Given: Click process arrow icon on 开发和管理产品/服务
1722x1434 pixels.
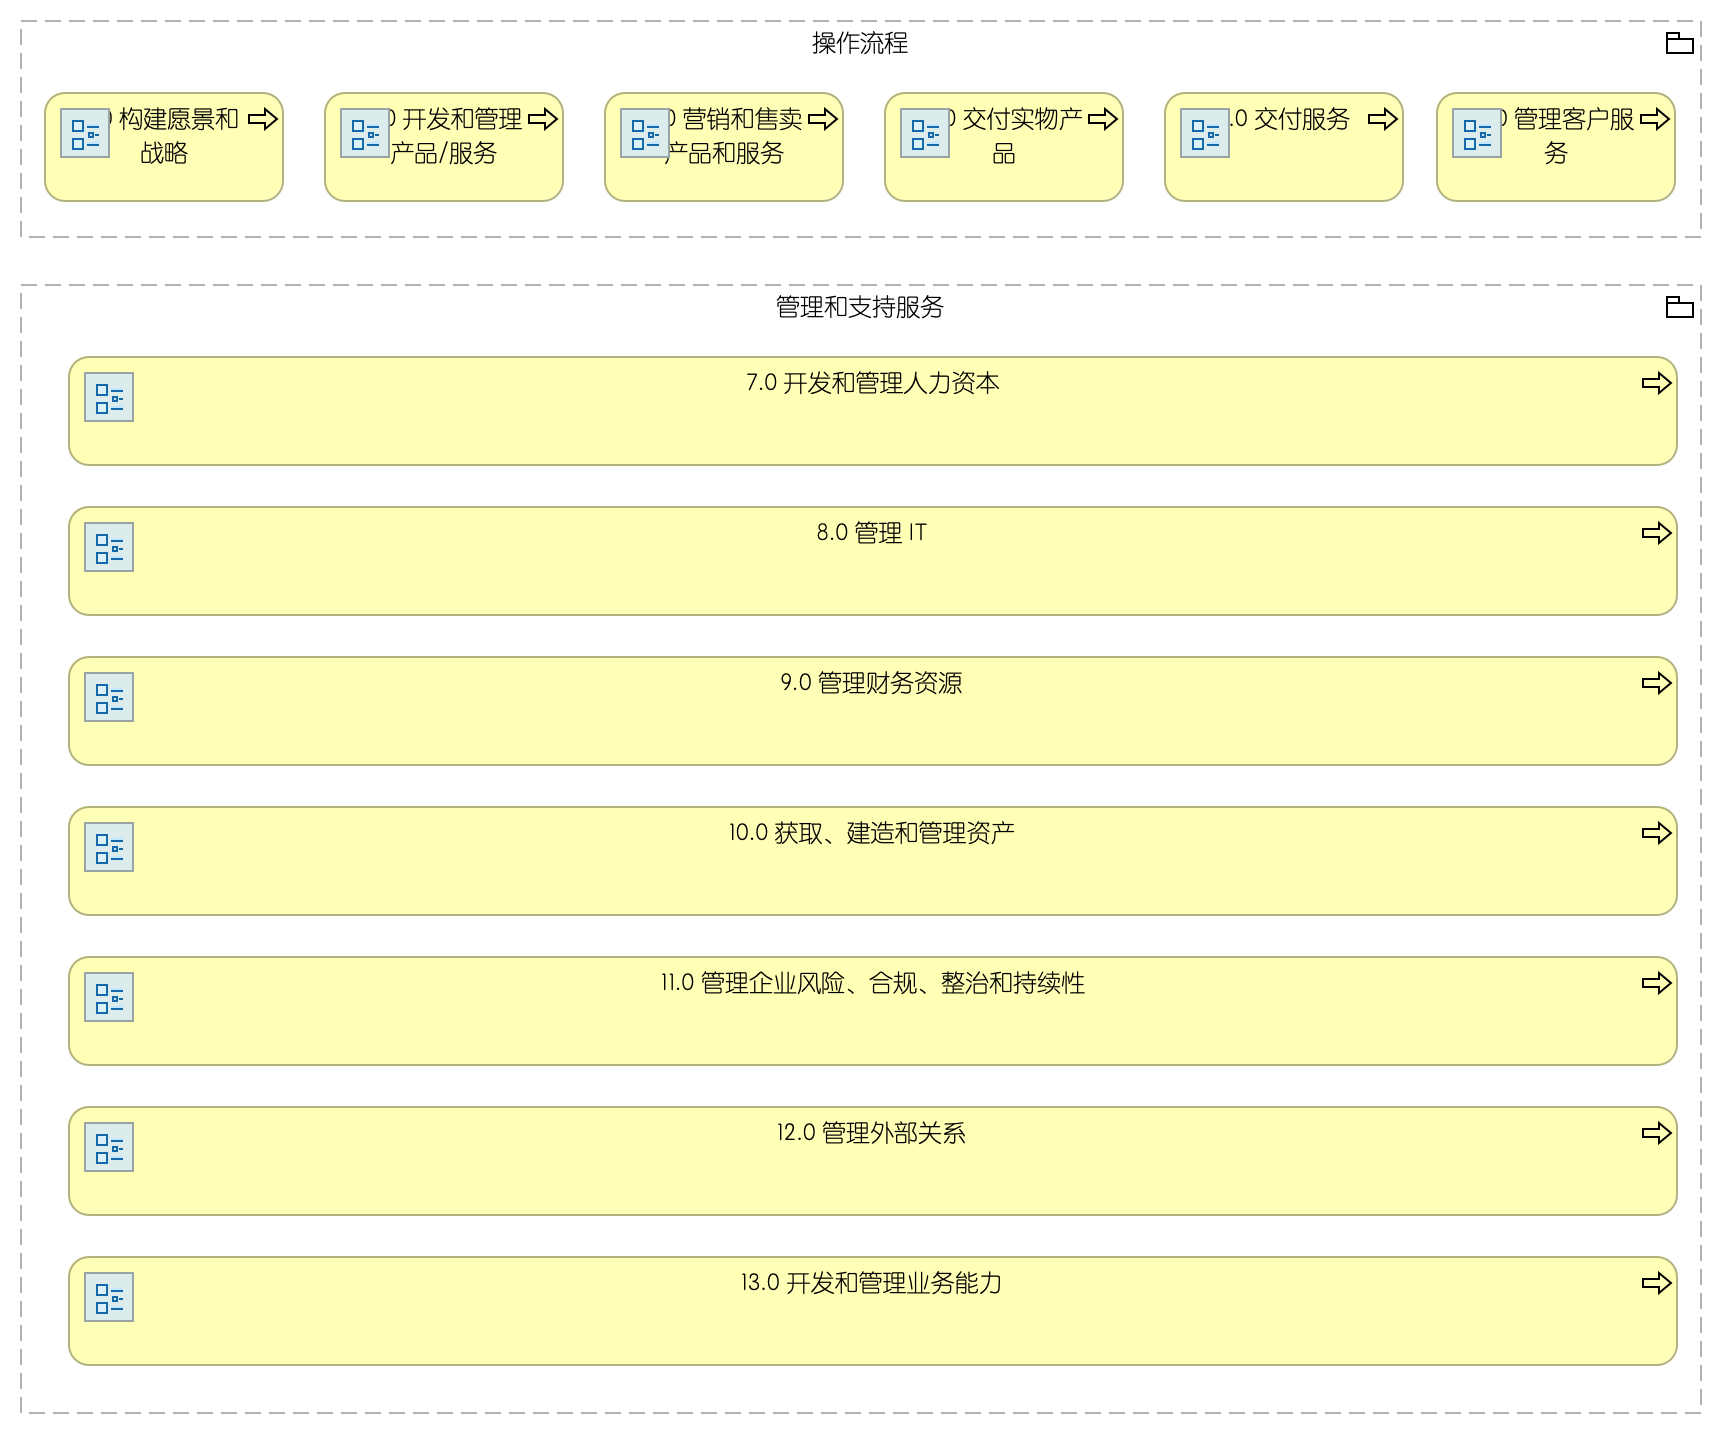Looking at the screenshot, I should click(543, 119).
